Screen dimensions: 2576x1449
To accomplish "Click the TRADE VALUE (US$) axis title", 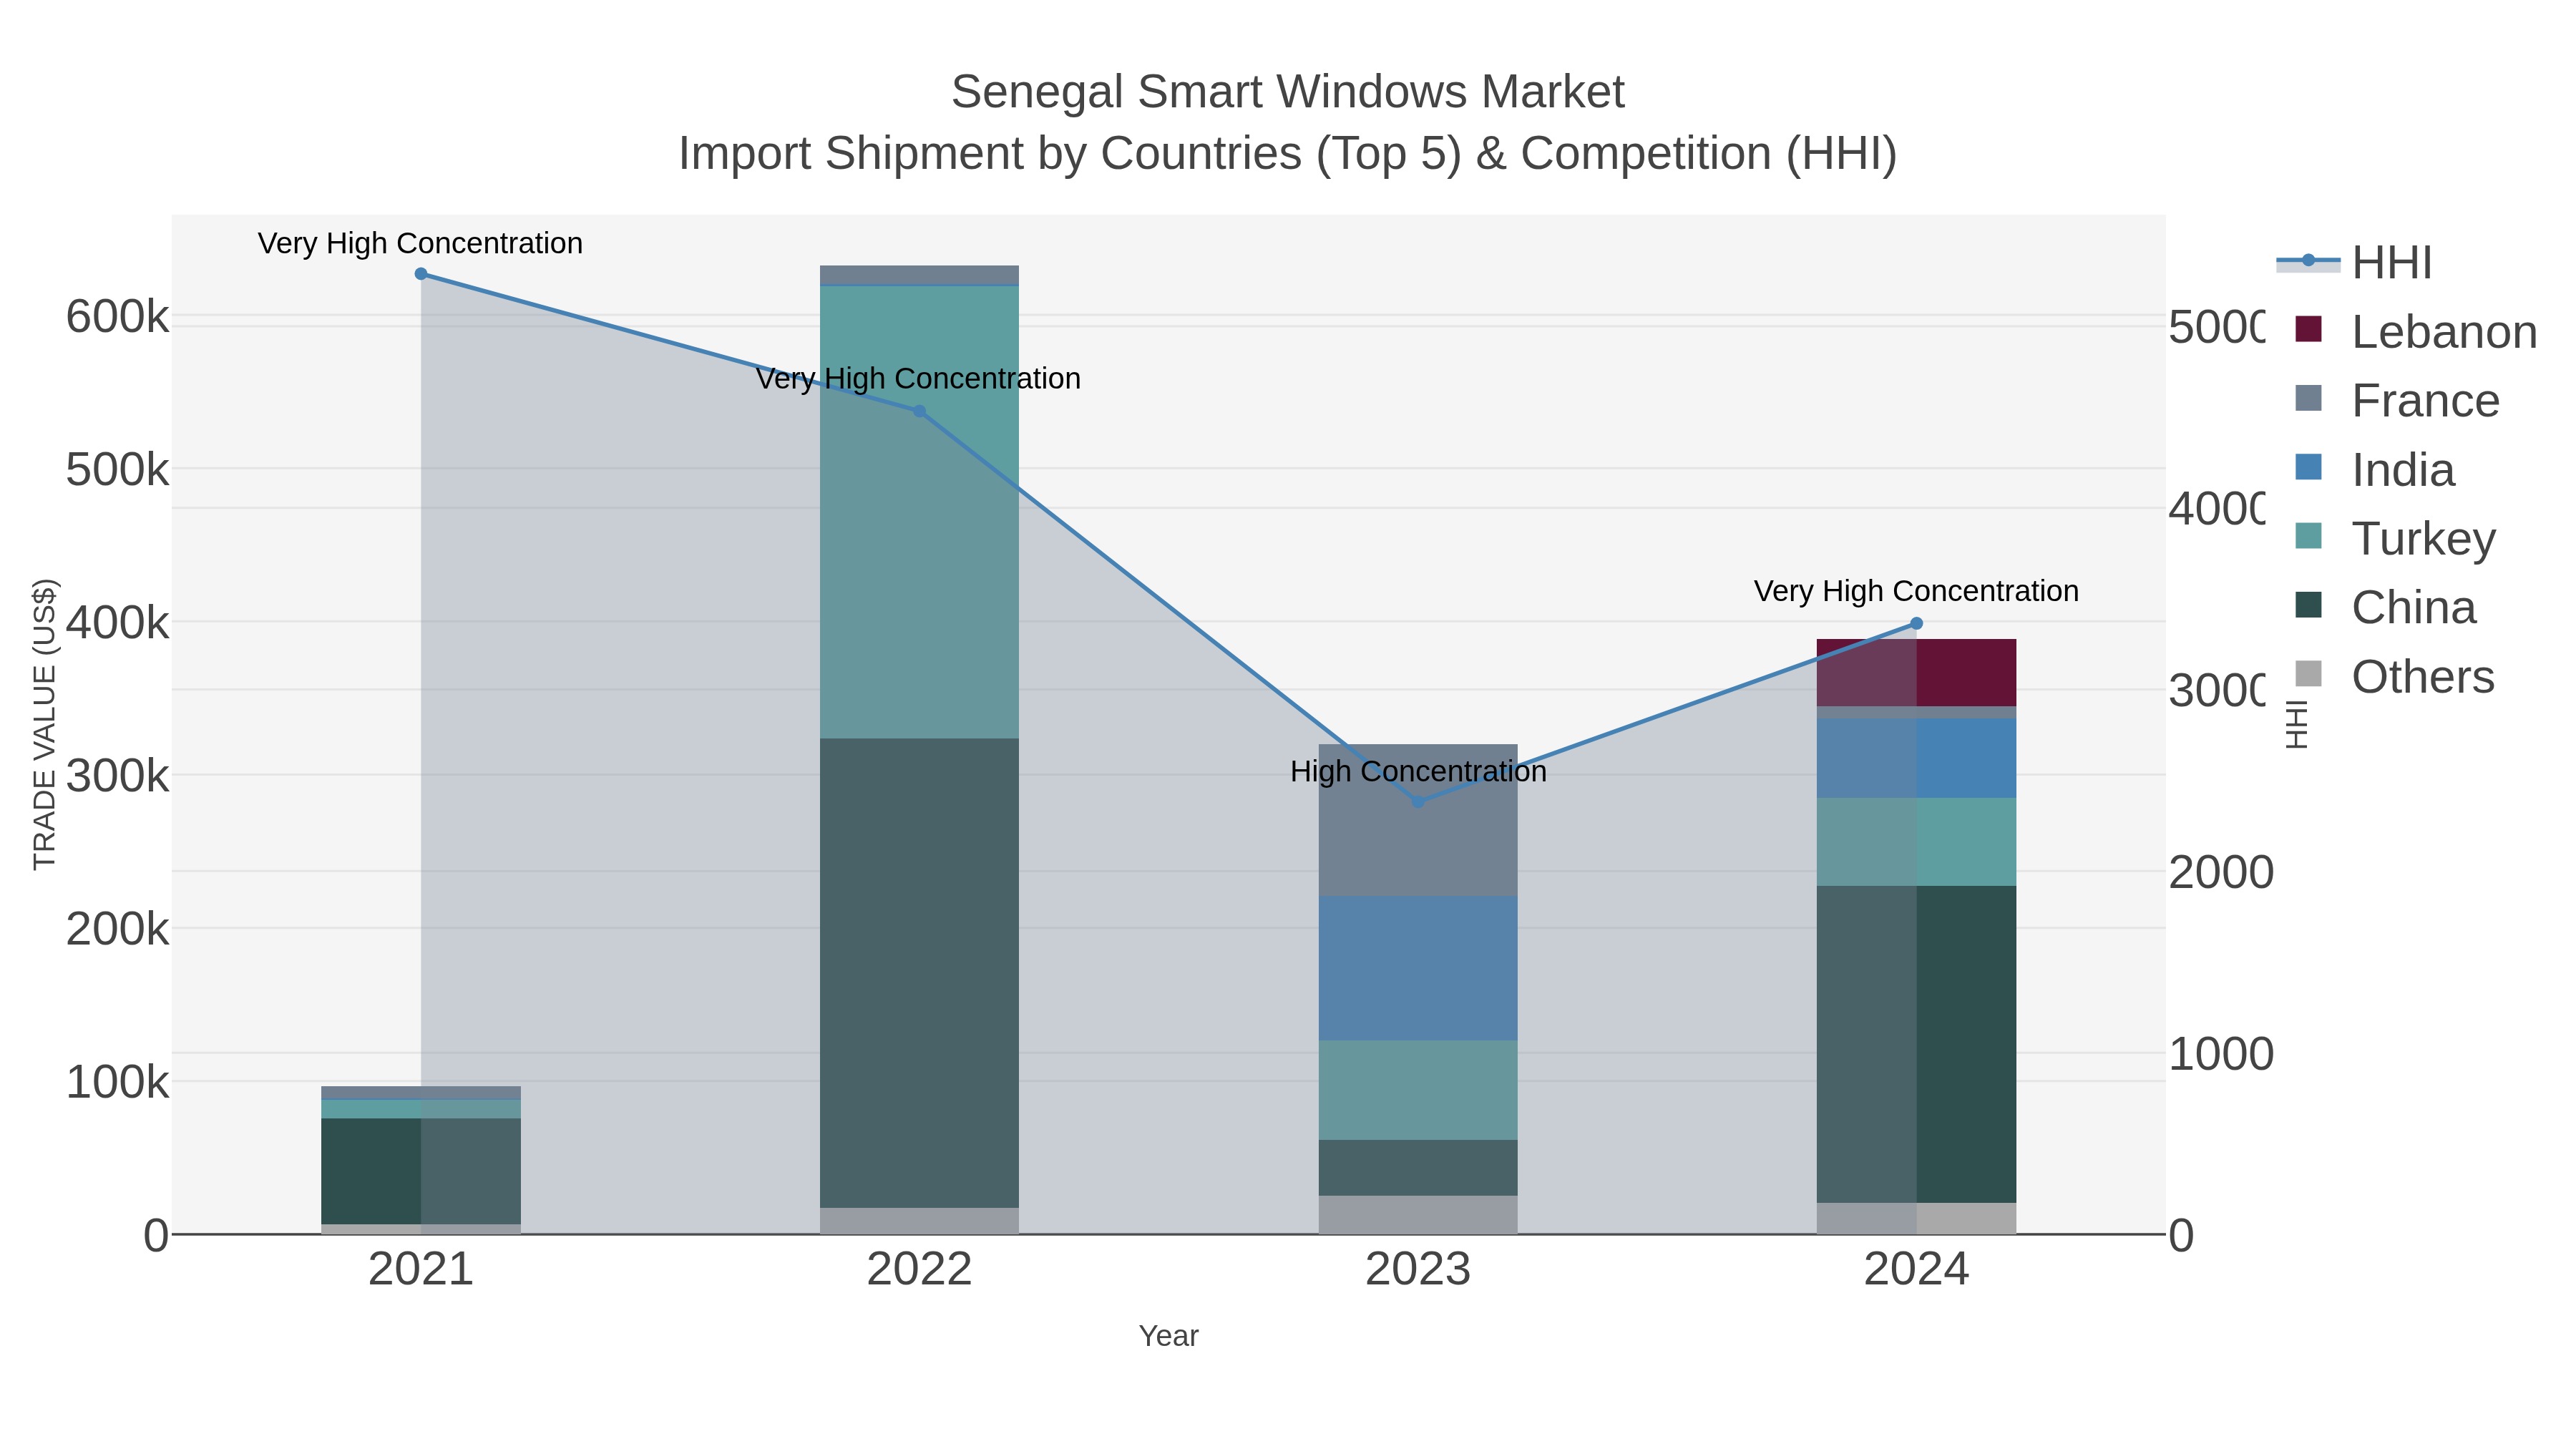I will (x=45, y=724).
